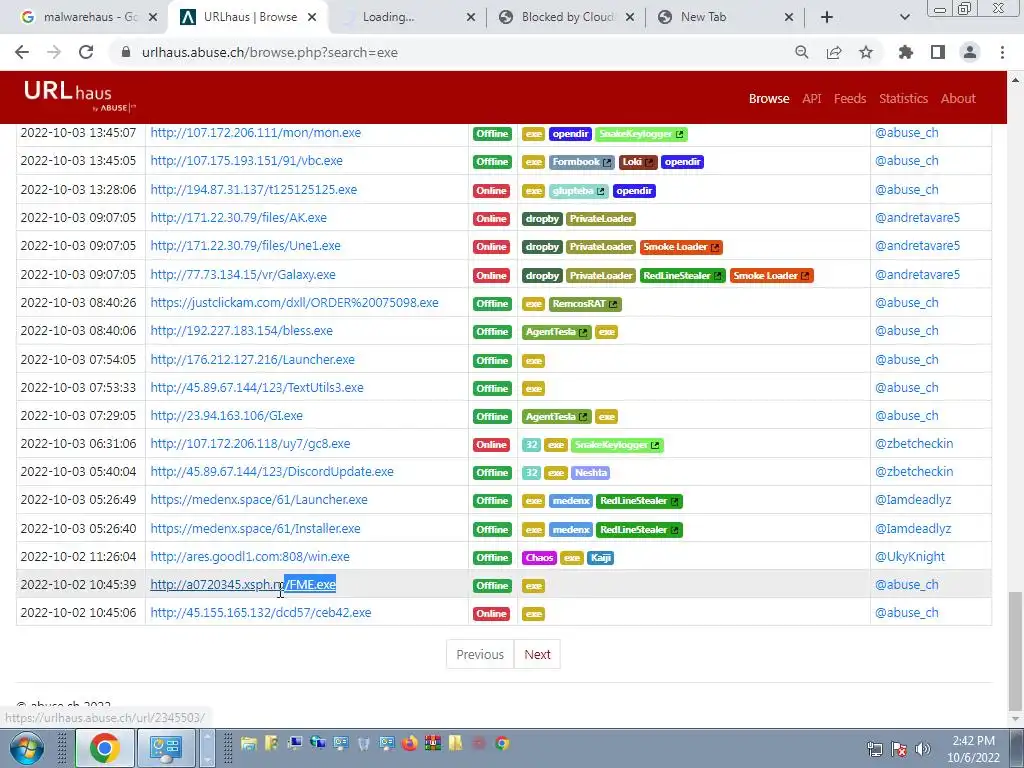Open a new tab with the plus button
Viewport: 1024px width, 768px height.
pos(827,18)
